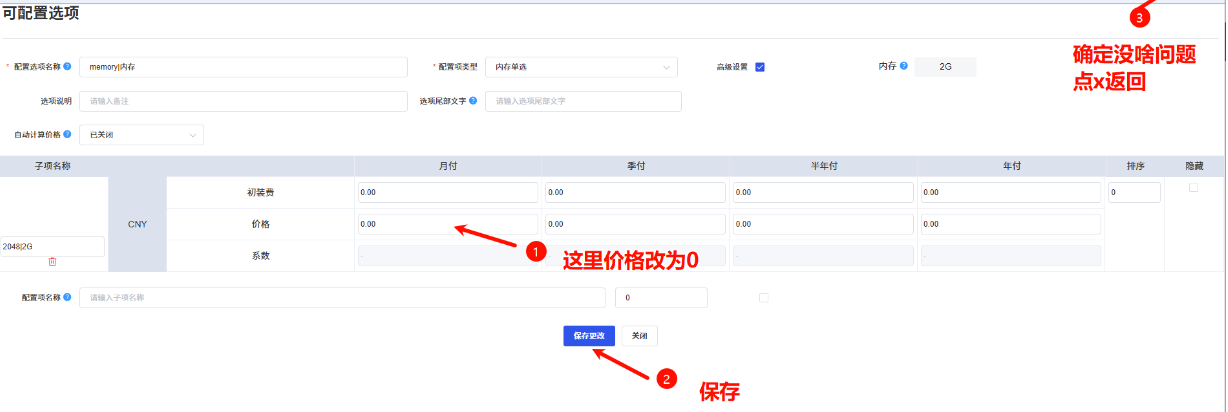Click the 价格 年付 input
The image size is (1228, 412).
1010,224
